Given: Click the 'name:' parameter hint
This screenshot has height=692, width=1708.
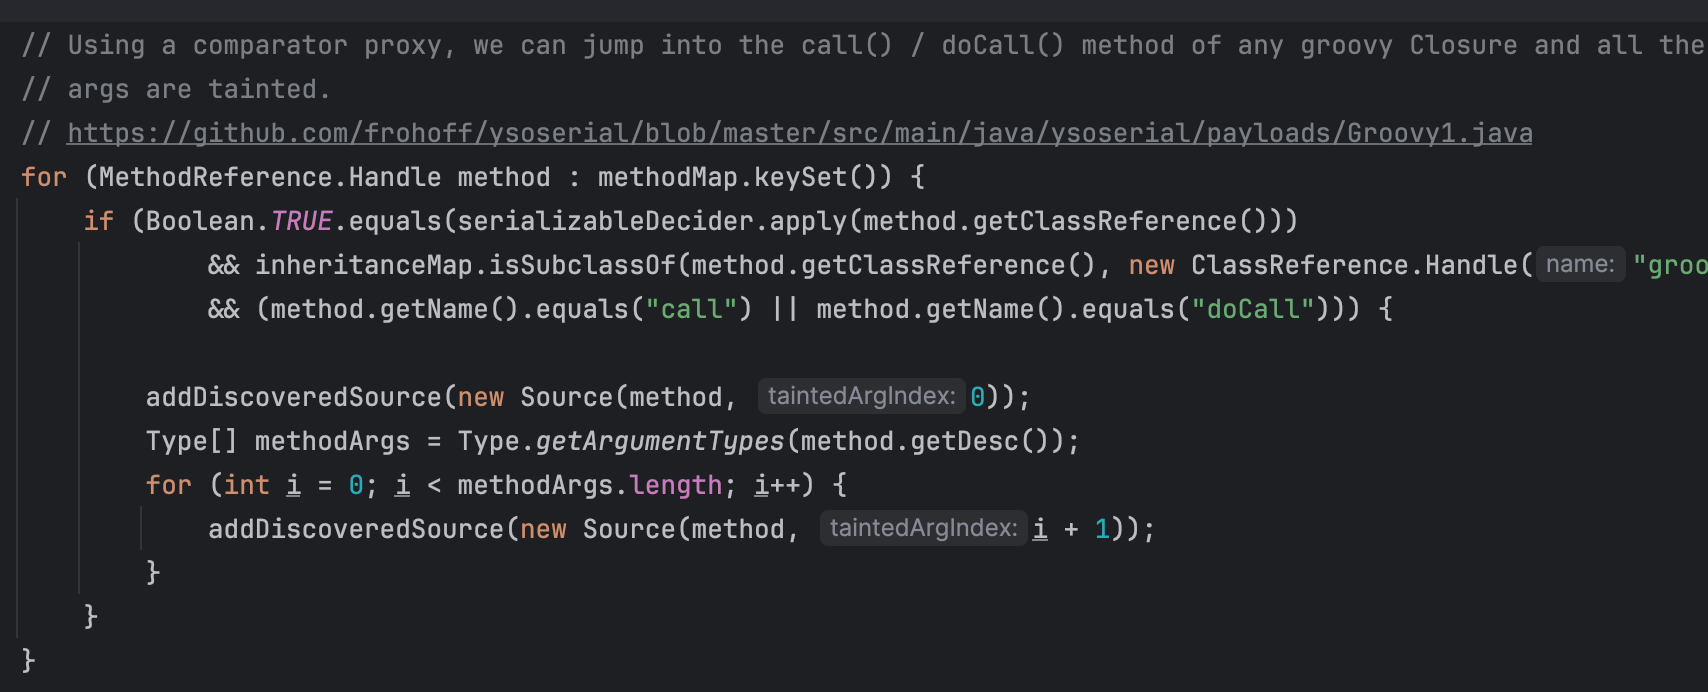Looking at the screenshot, I should pyautogui.click(x=1580, y=265).
